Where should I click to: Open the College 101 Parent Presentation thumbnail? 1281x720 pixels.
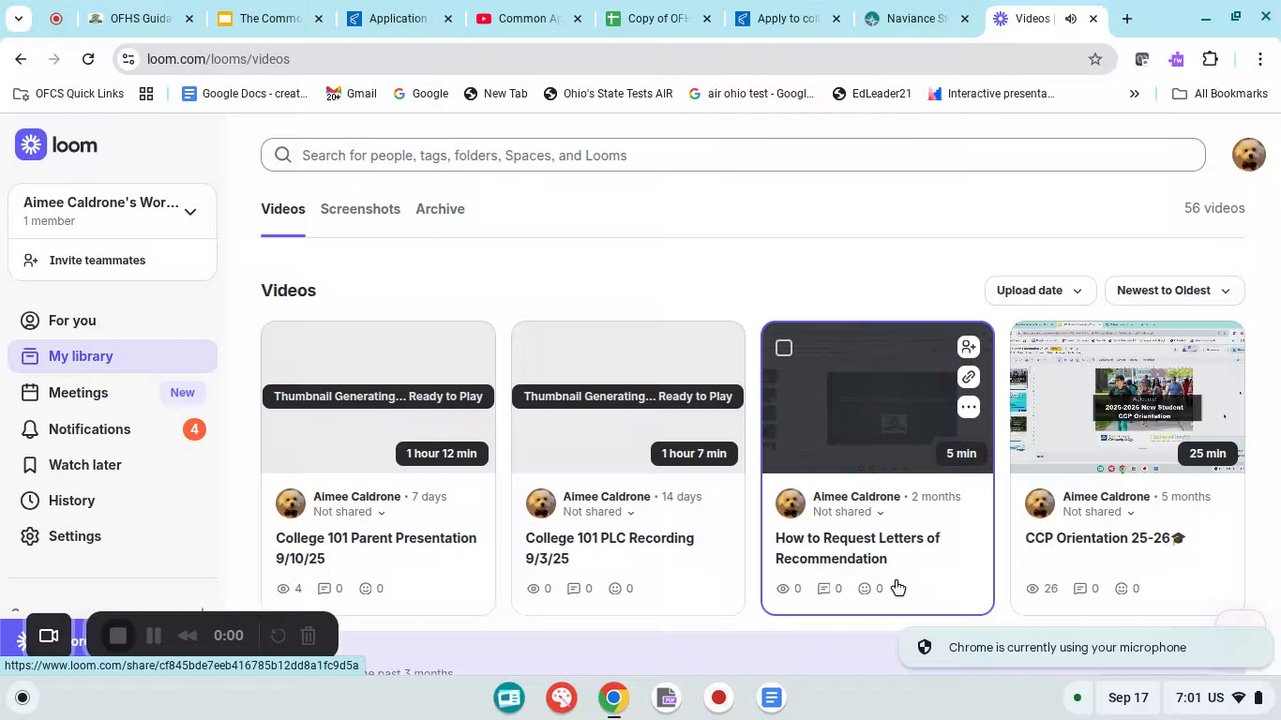pyautogui.click(x=378, y=397)
